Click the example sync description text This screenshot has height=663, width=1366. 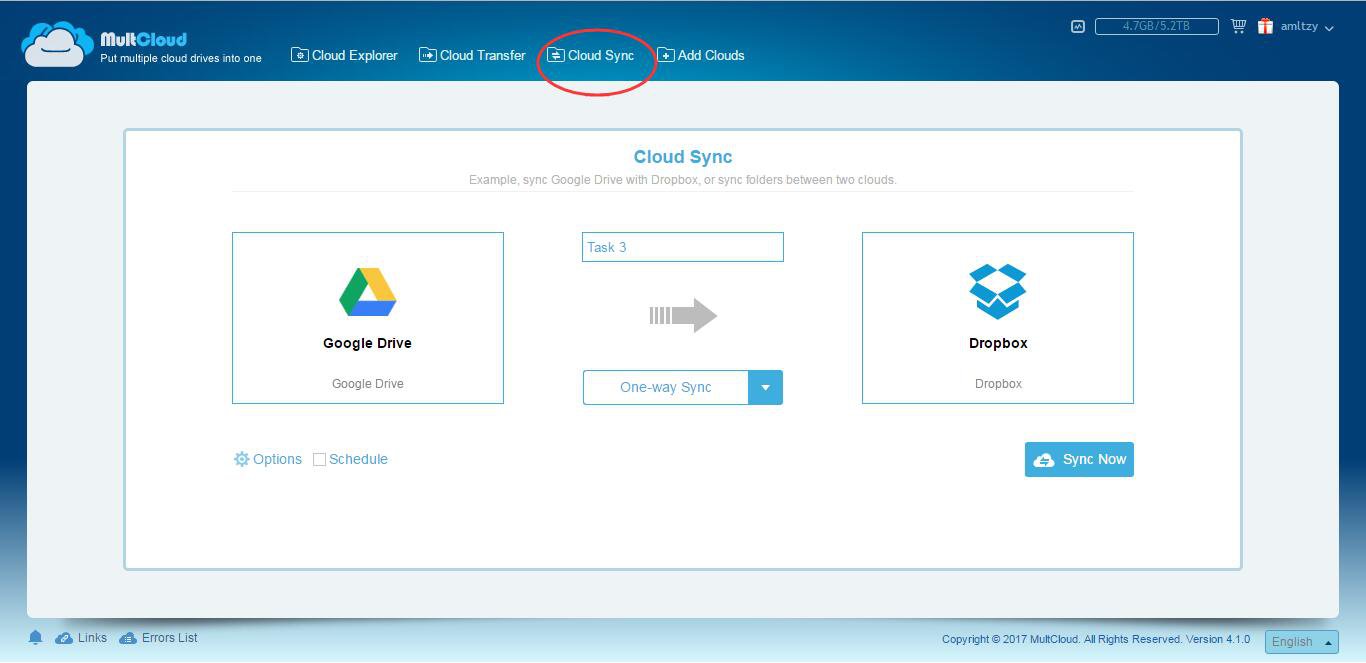click(x=683, y=180)
